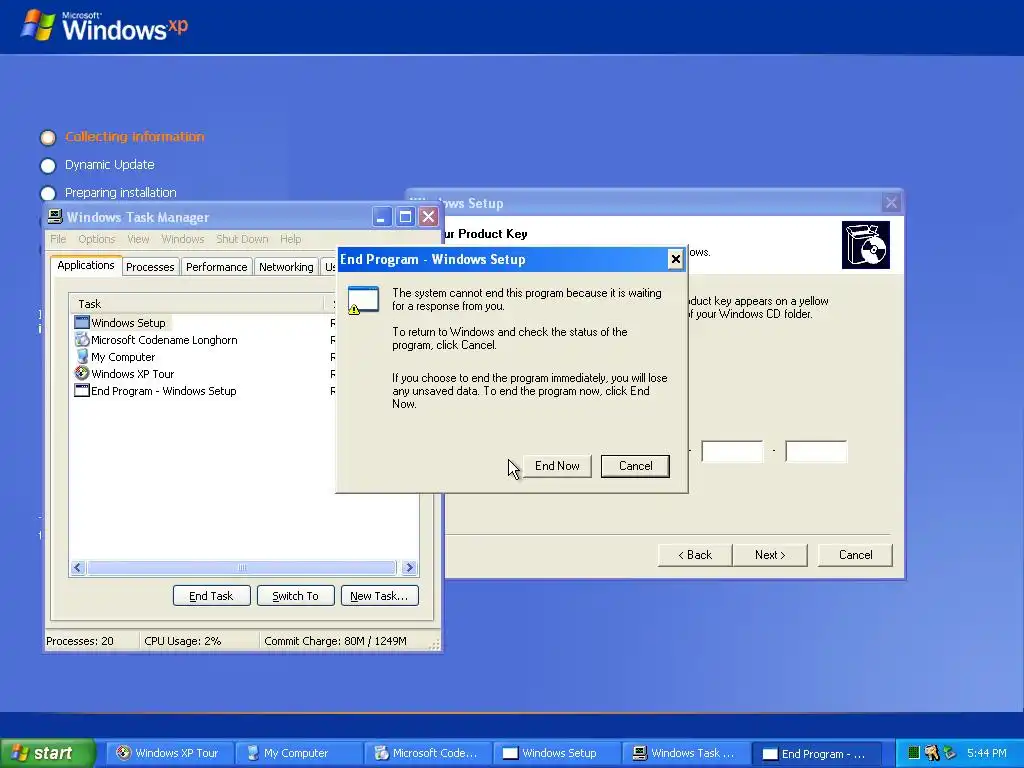Image resolution: width=1024 pixels, height=768 pixels.
Task: Click the task list scroll right arrow
Action: tap(409, 568)
